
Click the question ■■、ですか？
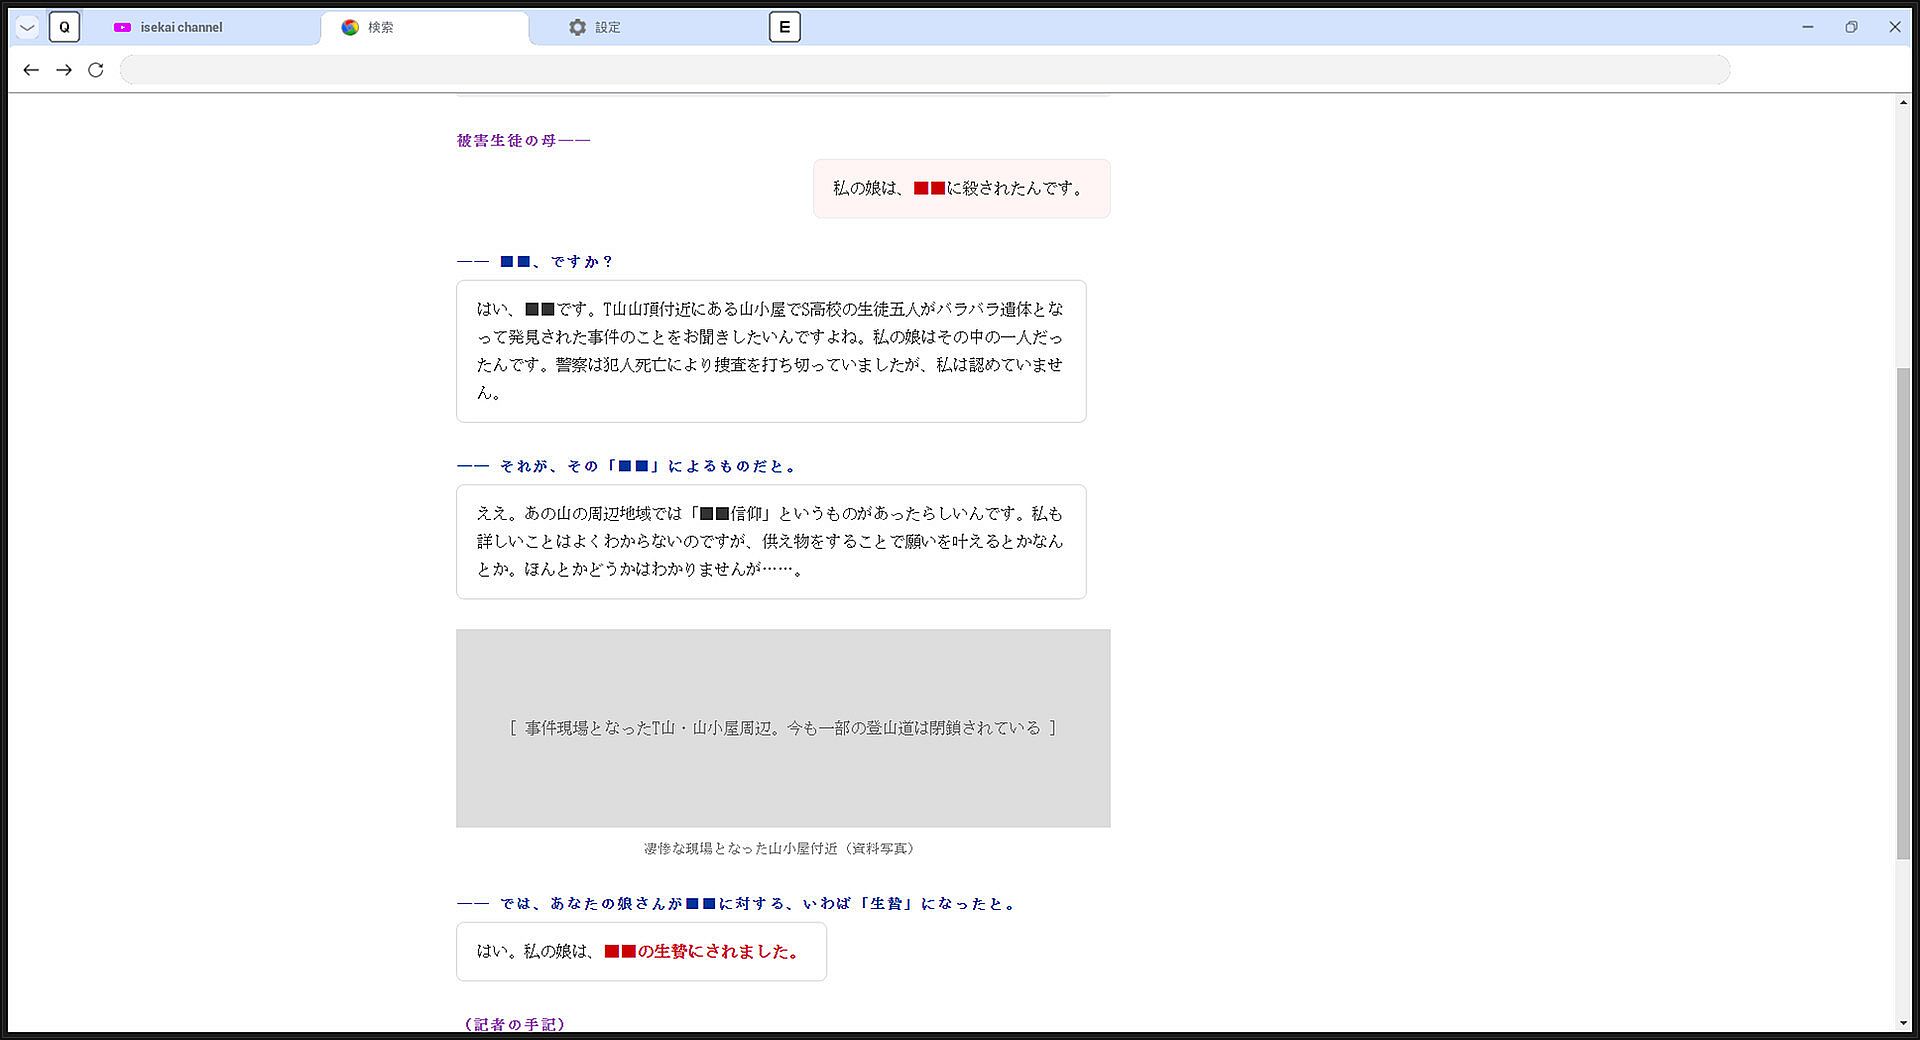535,262
